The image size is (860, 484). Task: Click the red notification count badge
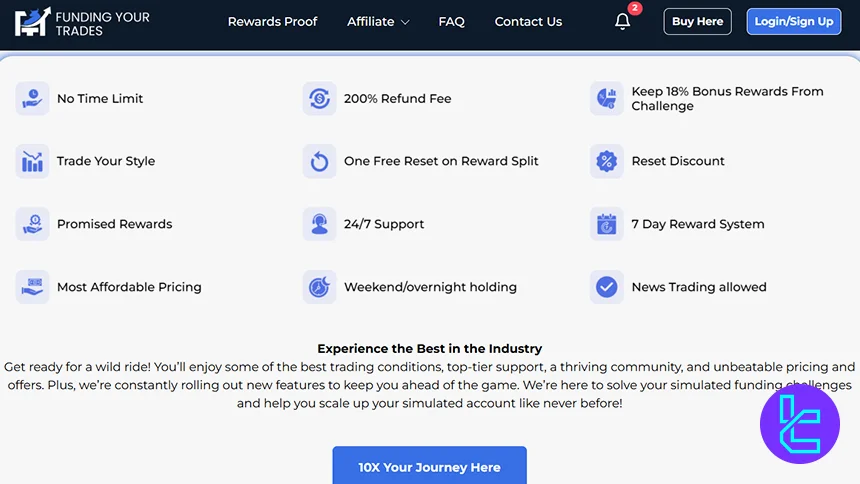tap(635, 8)
